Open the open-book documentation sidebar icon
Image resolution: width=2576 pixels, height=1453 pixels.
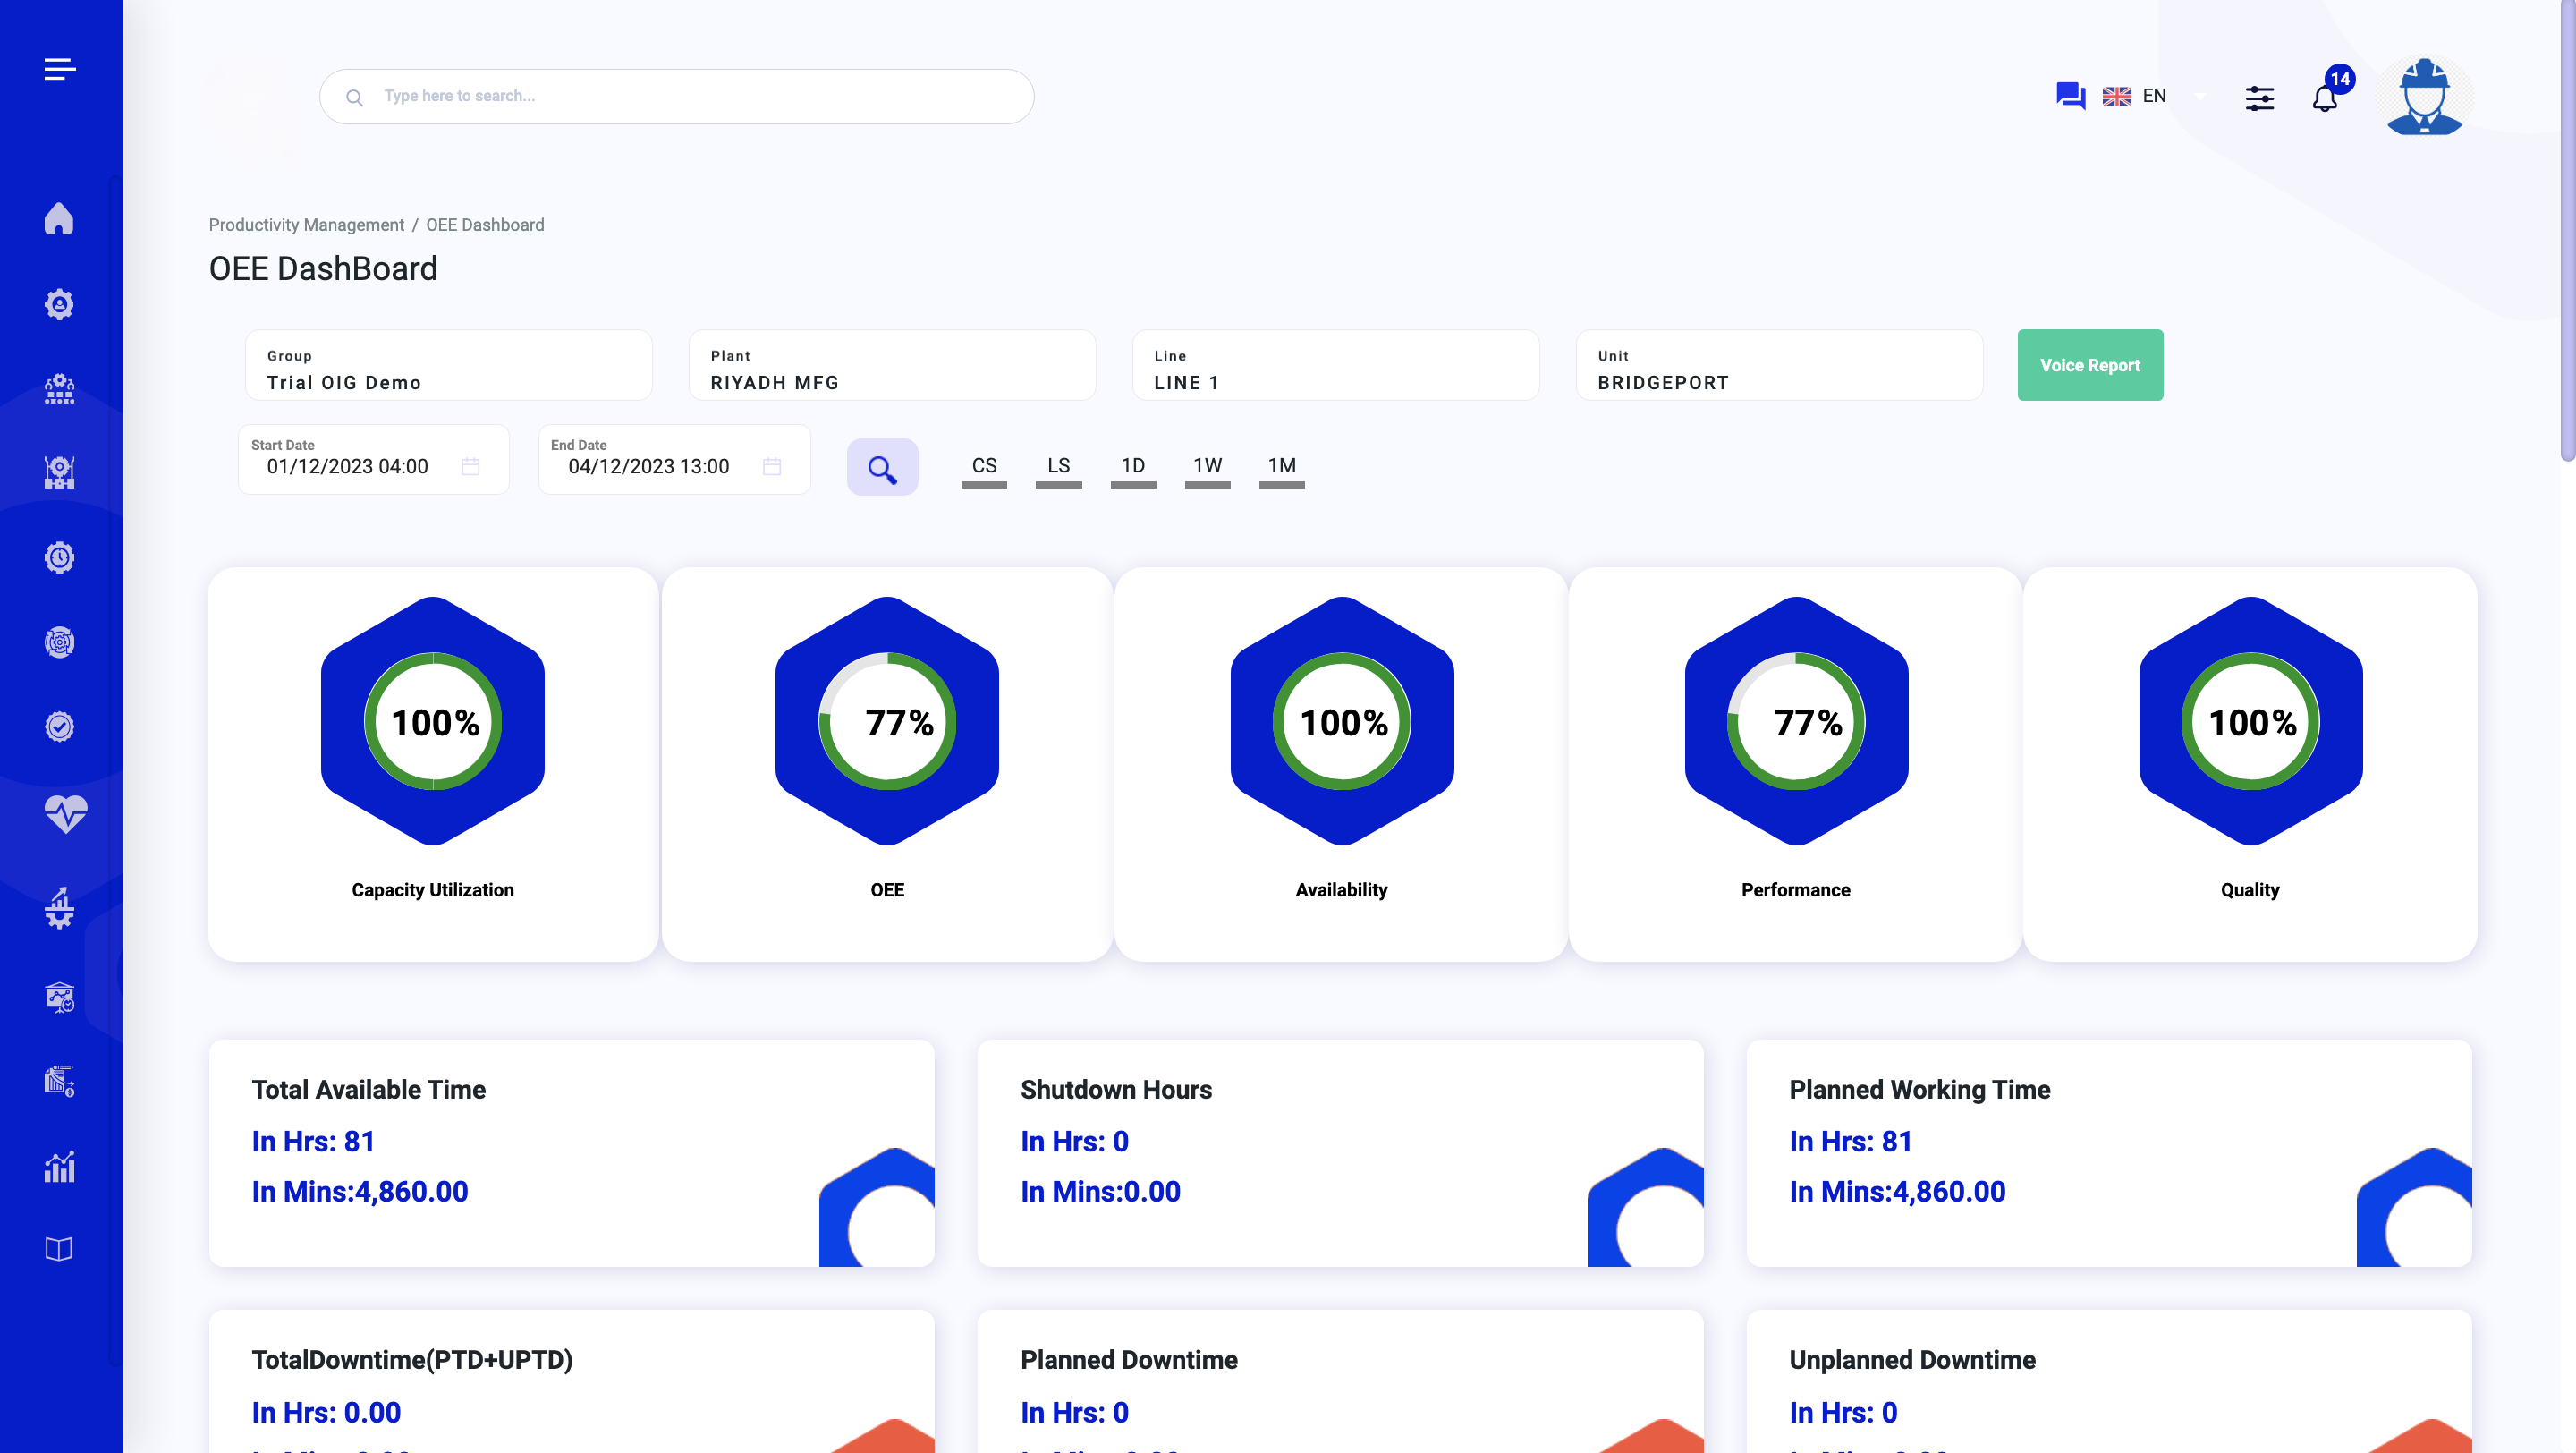59,1249
